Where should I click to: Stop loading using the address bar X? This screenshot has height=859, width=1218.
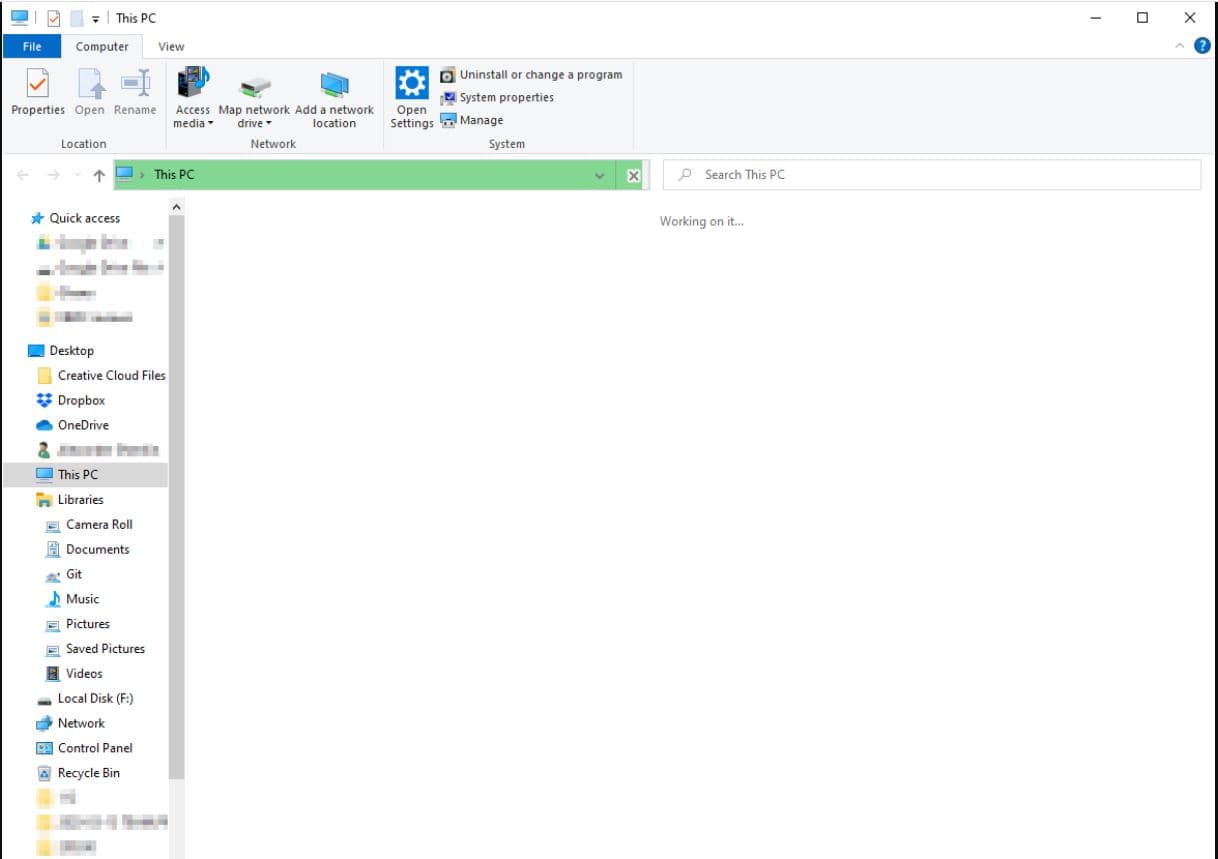click(633, 176)
